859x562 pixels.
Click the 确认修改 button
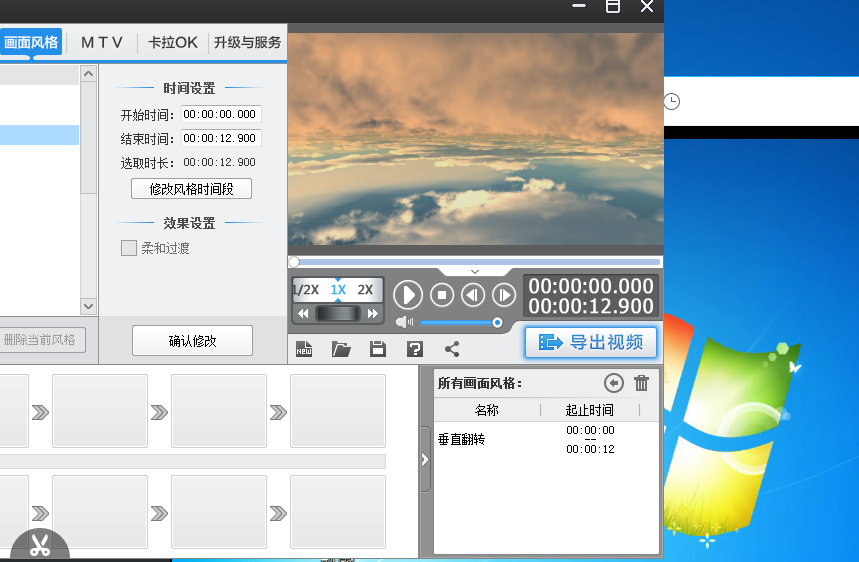coord(192,341)
